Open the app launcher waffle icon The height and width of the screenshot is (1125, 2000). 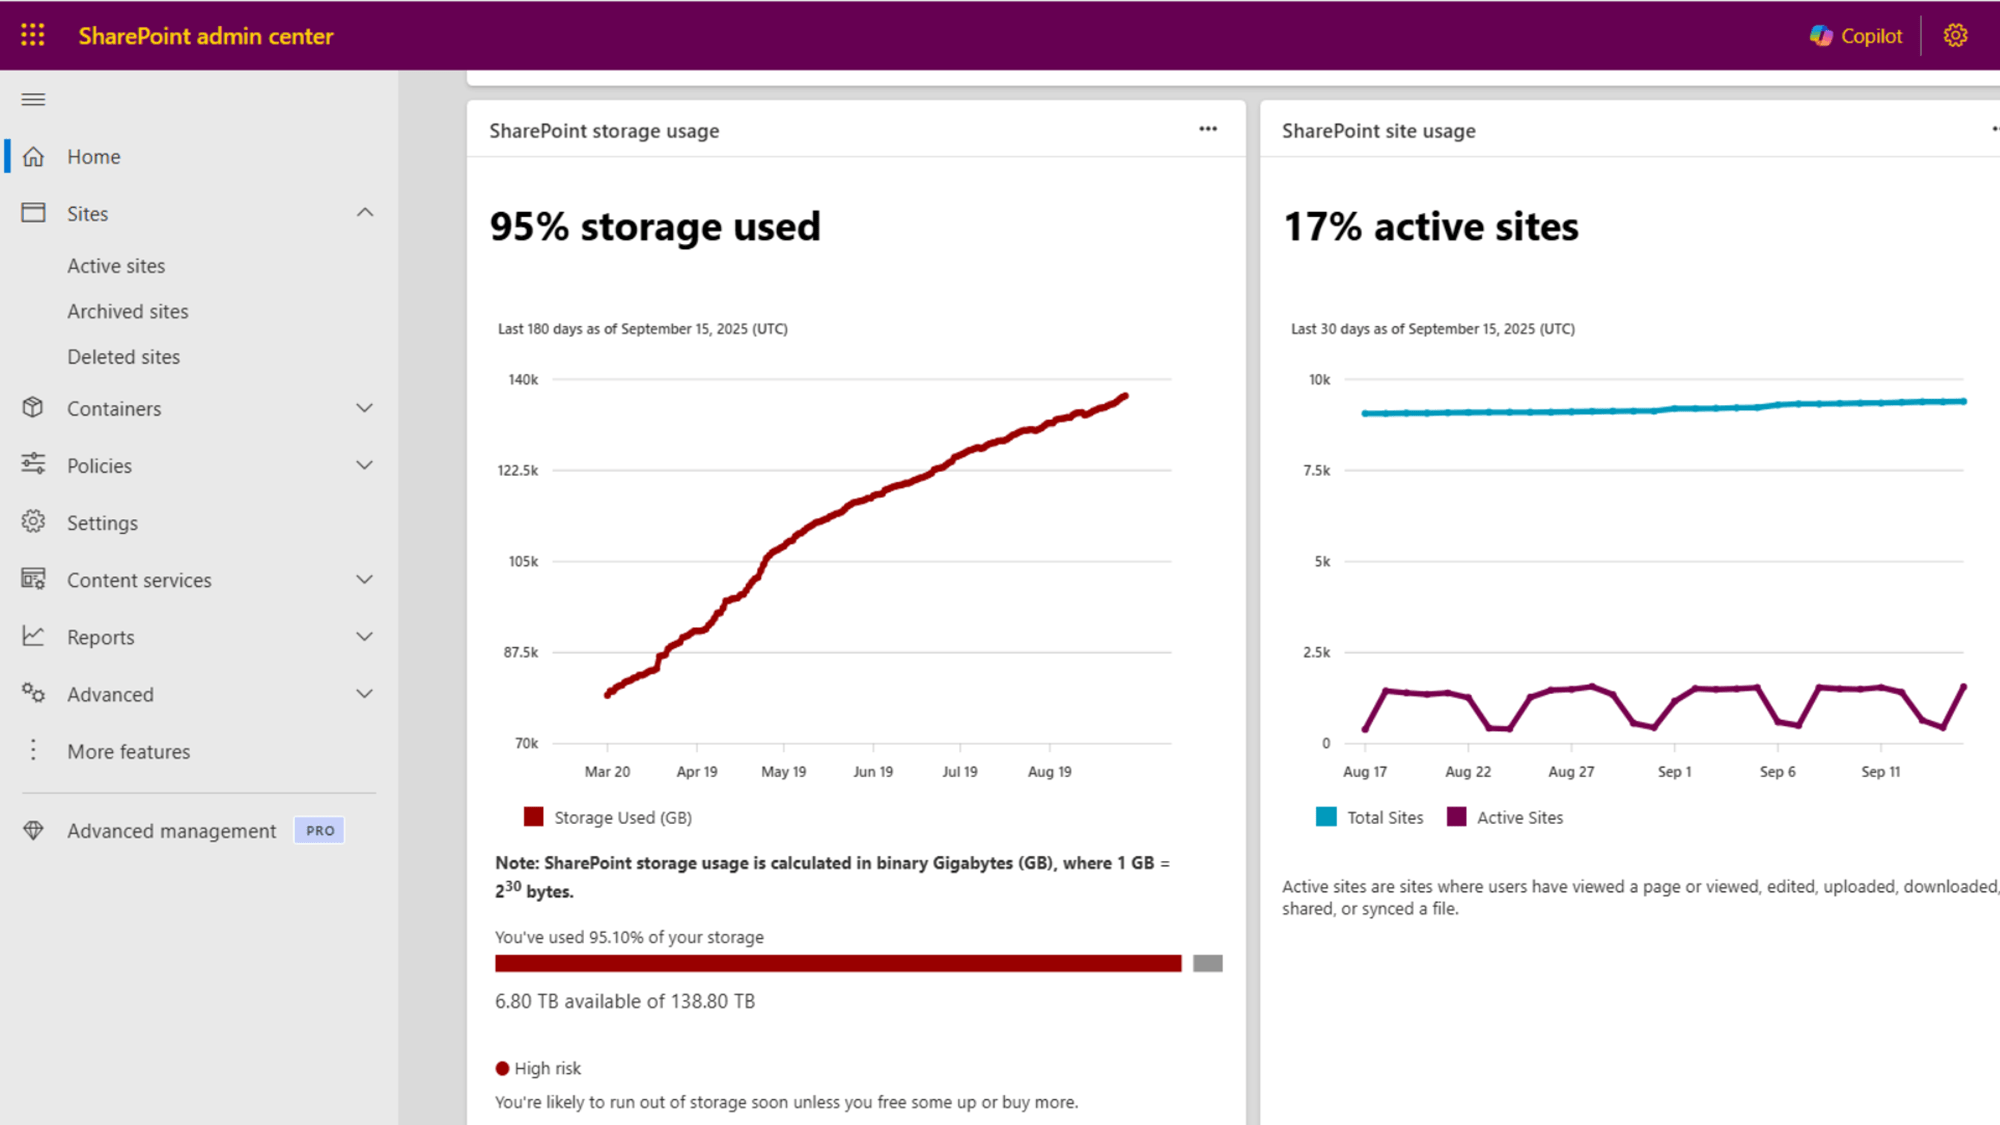click(x=33, y=36)
